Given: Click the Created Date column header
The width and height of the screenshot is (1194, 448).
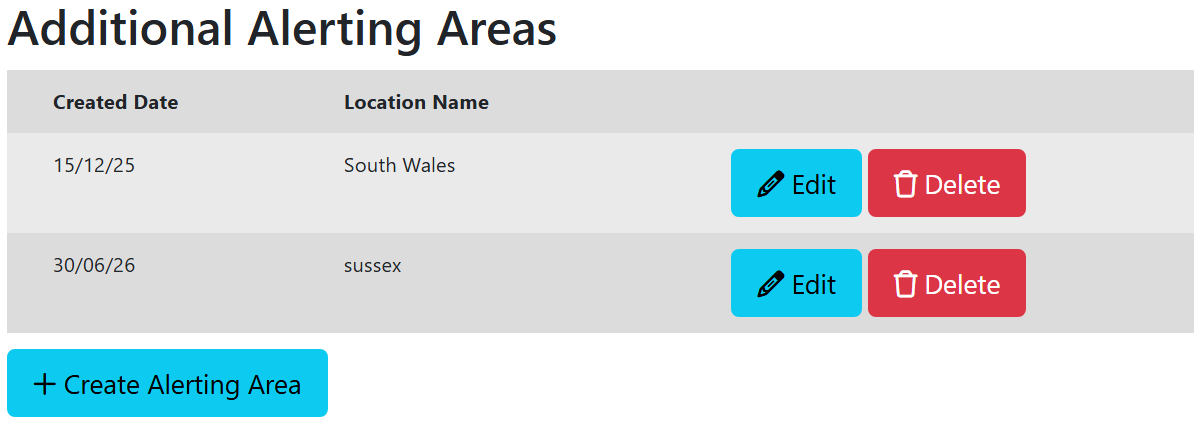Looking at the screenshot, I should tap(116, 102).
